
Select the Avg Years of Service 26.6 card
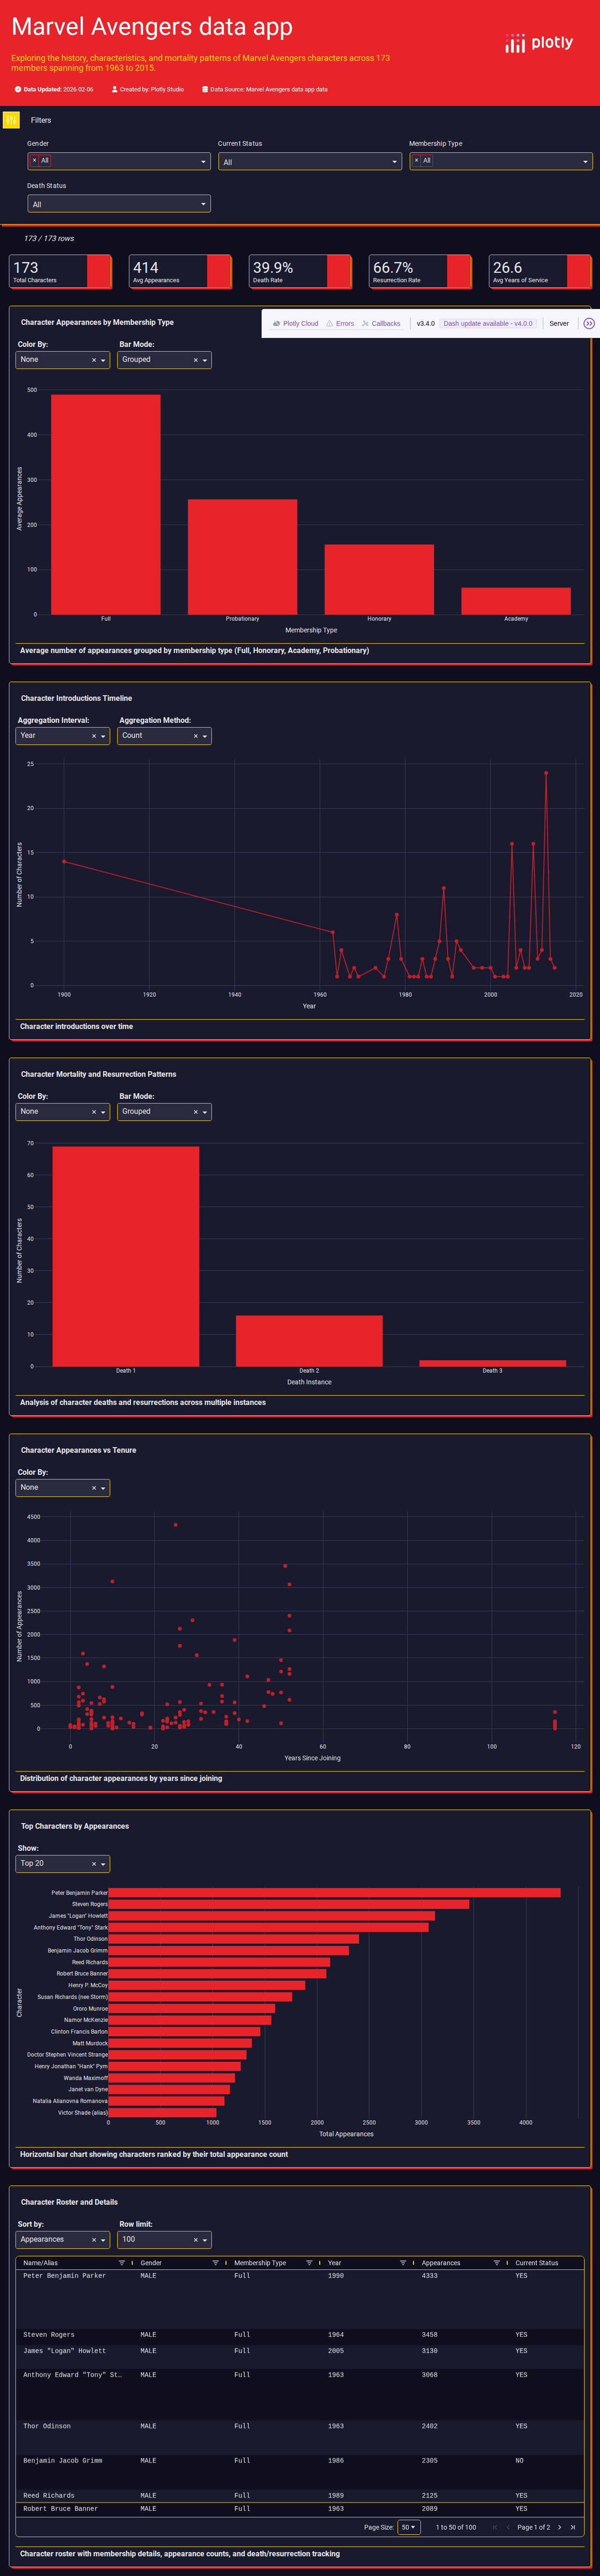[x=540, y=271]
